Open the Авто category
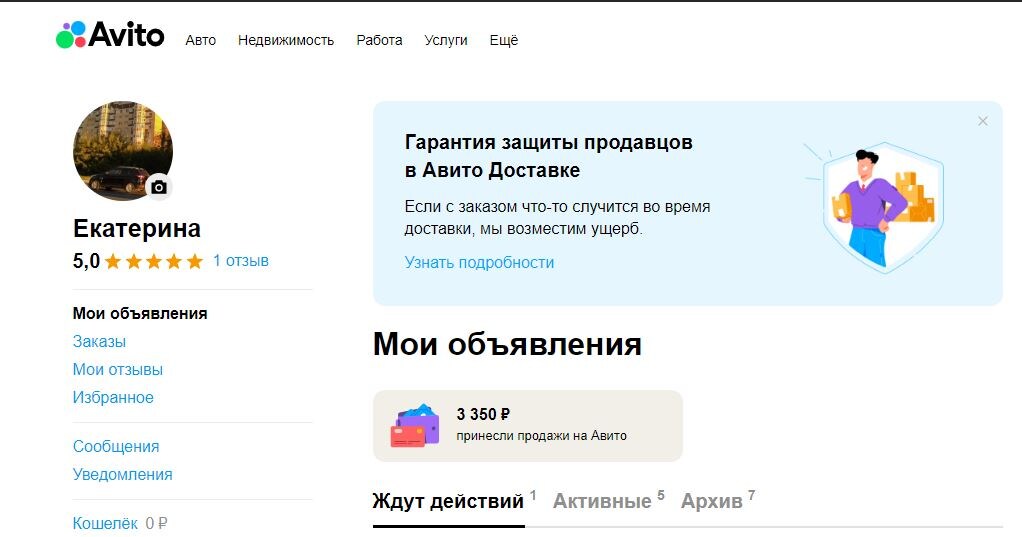This screenshot has width=1022, height=537. click(x=200, y=40)
